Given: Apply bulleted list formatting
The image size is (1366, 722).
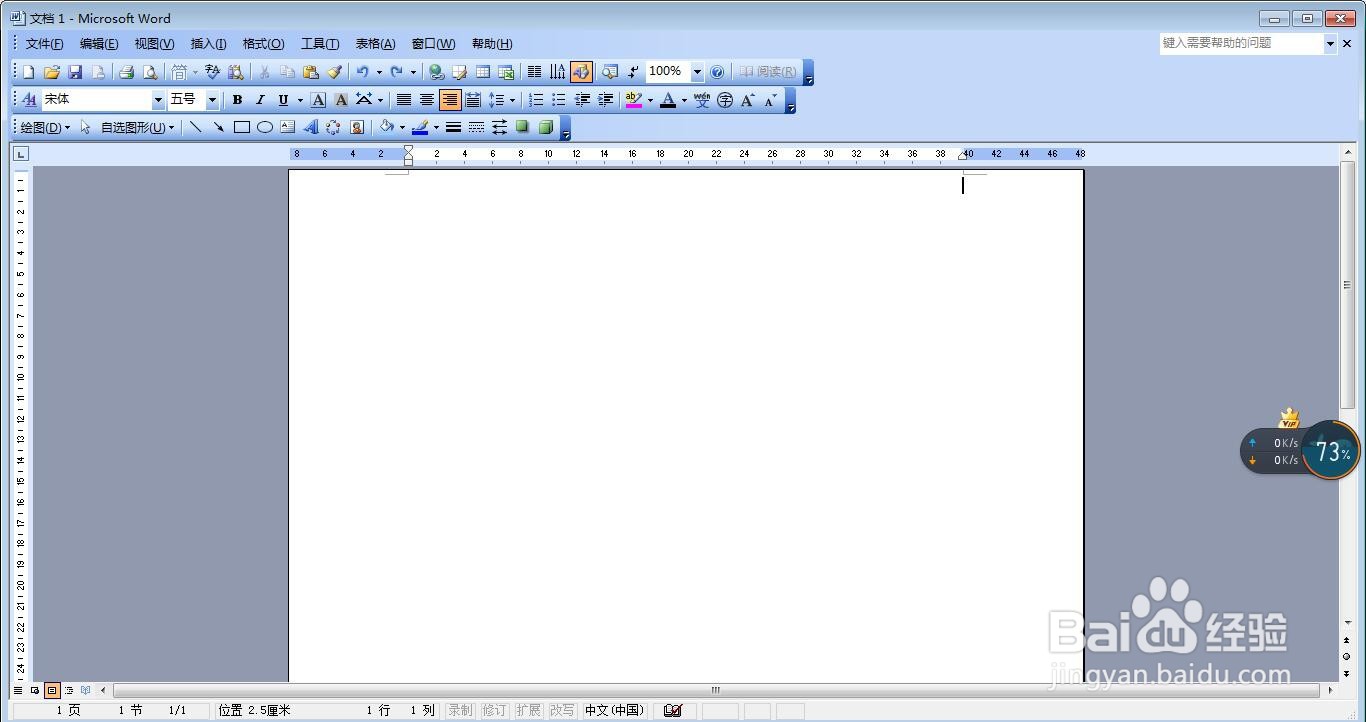Looking at the screenshot, I should tap(558, 100).
